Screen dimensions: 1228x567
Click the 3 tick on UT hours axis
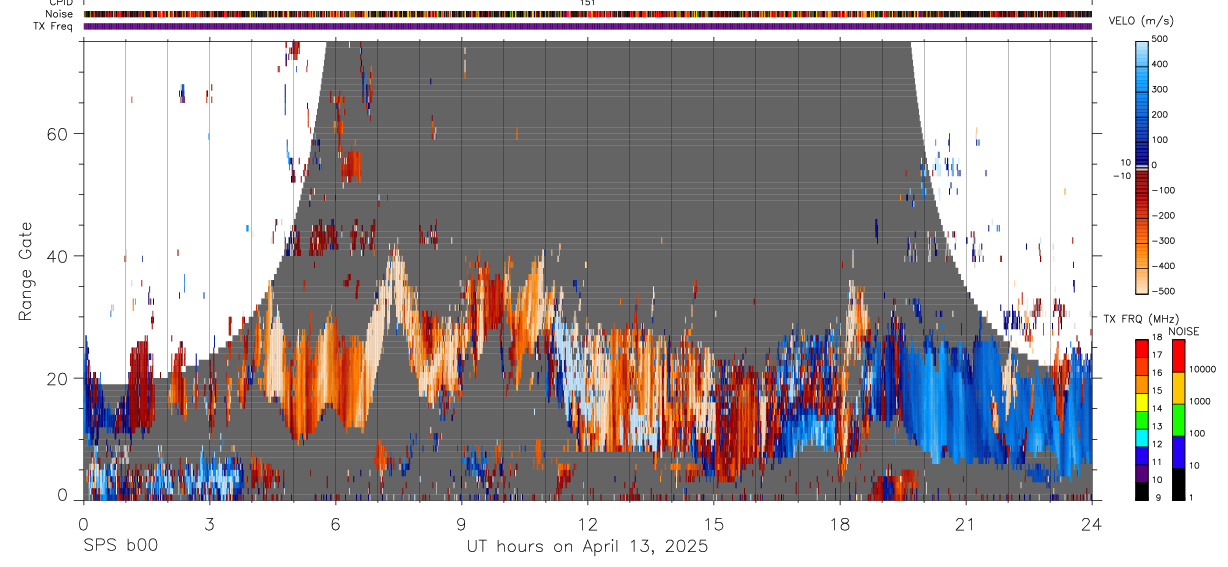(x=209, y=525)
